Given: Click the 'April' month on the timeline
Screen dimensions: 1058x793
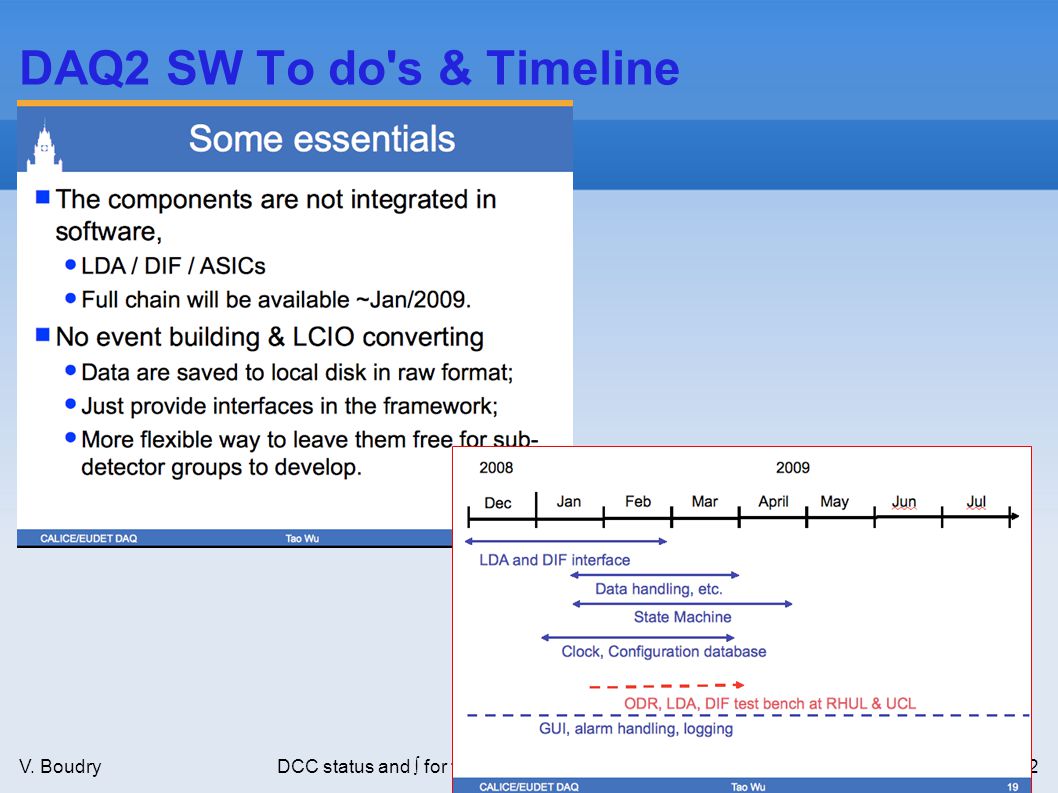Looking at the screenshot, I should coord(773,501).
